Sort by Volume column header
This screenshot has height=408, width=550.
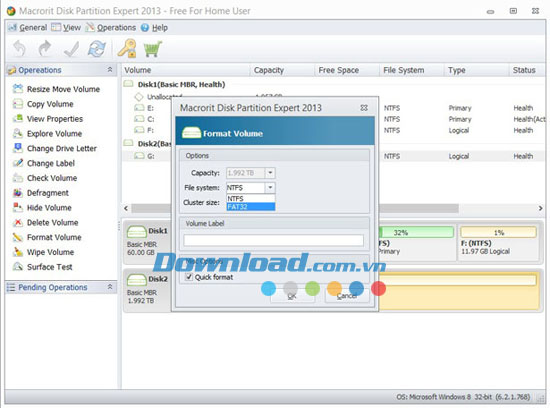[x=186, y=70]
